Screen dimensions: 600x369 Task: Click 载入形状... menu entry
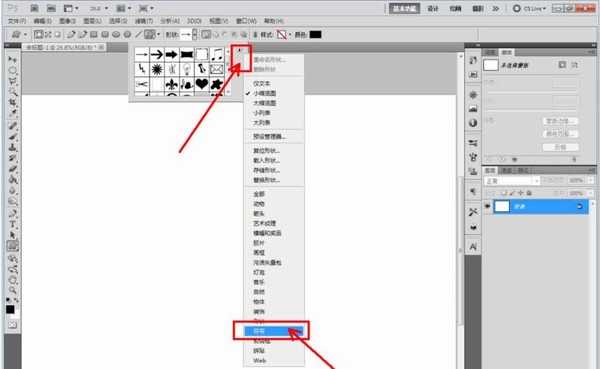tap(266, 160)
